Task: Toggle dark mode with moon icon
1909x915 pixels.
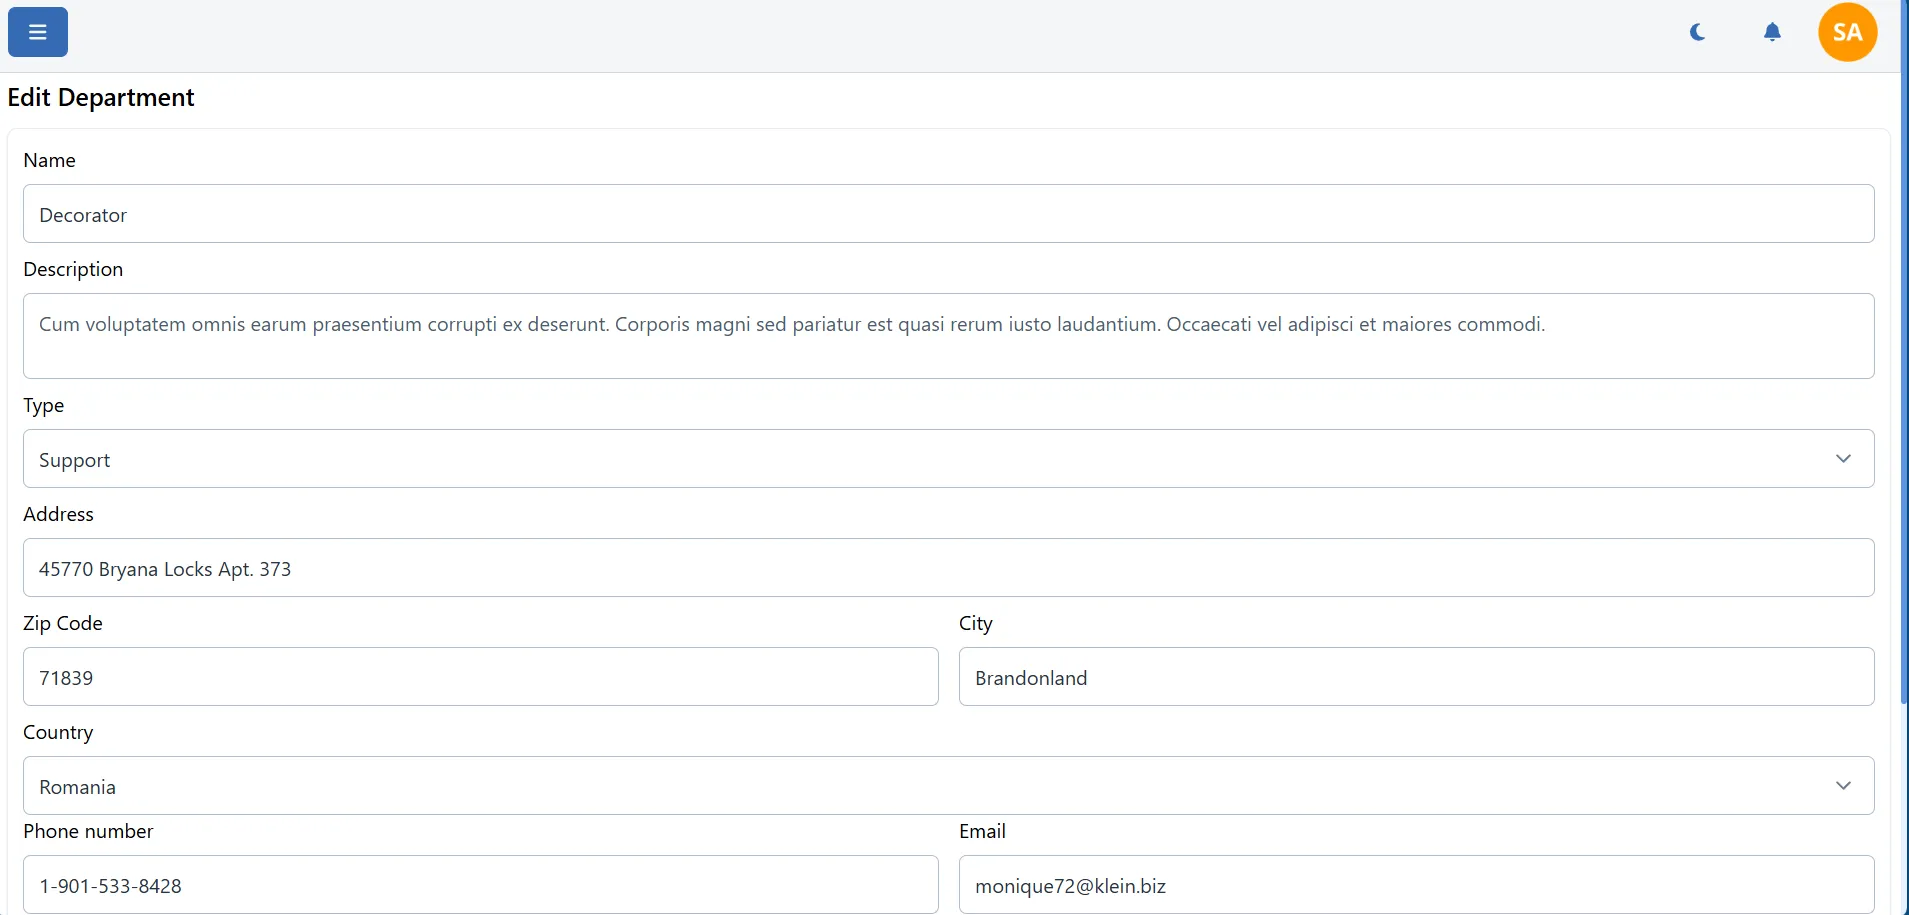Action: [x=1697, y=32]
